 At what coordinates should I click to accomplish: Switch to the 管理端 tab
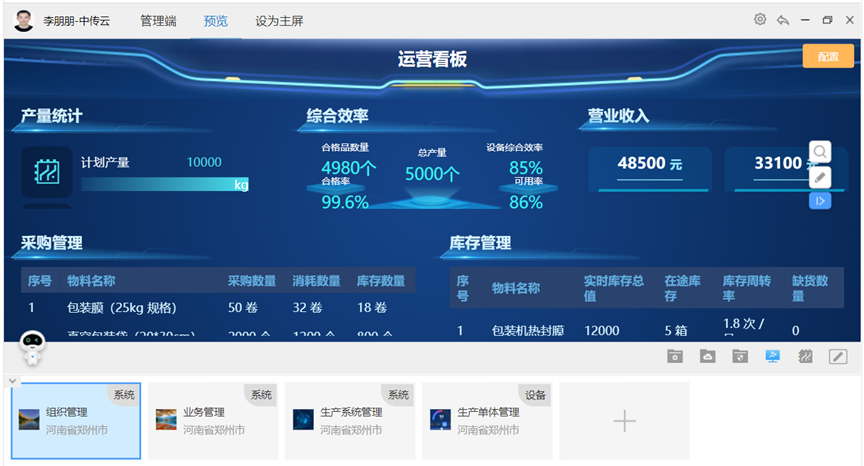click(158, 21)
